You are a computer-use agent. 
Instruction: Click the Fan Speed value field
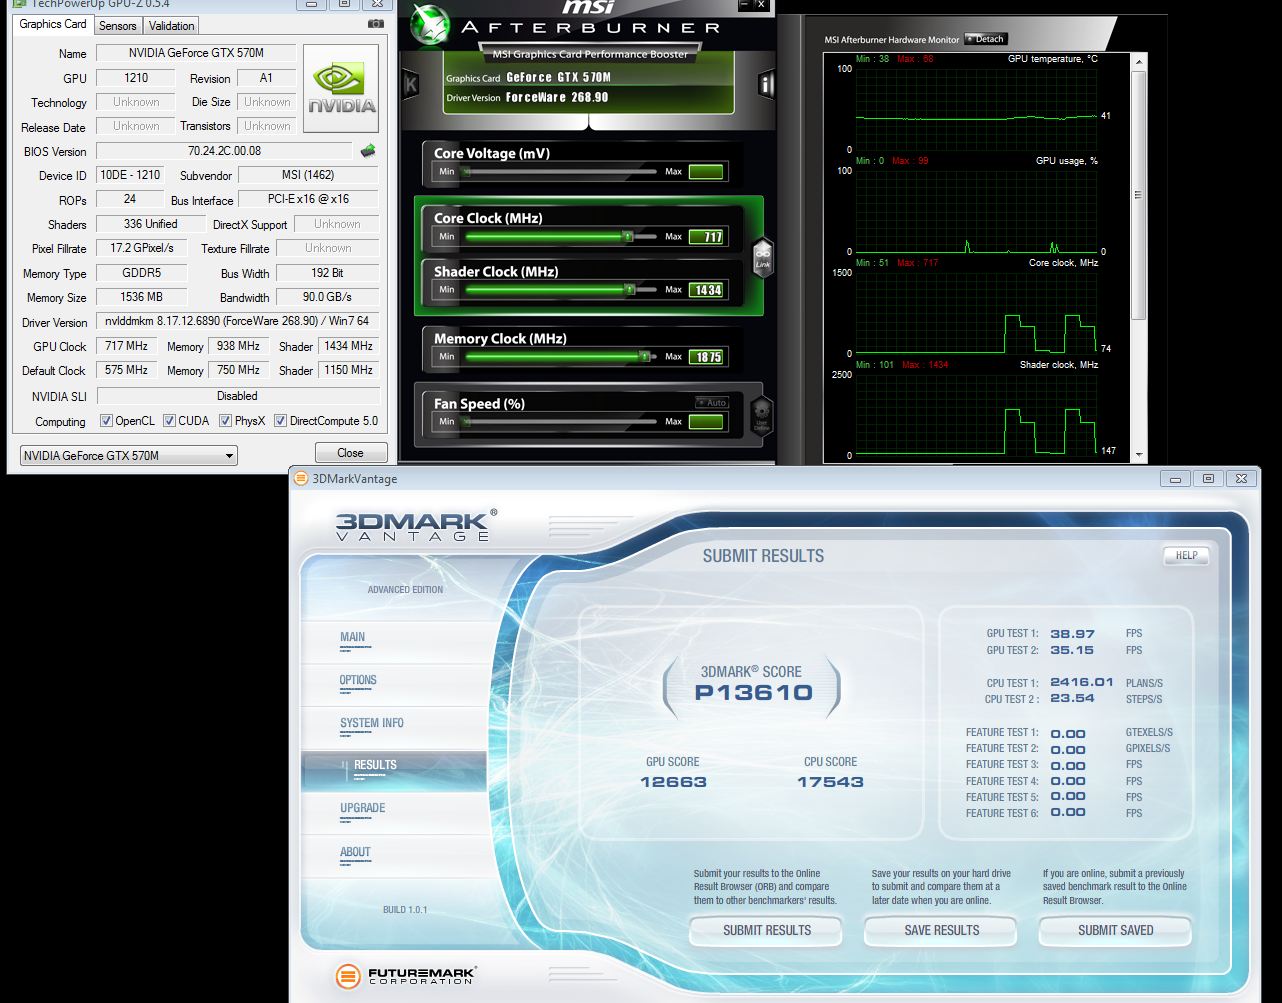(706, 422)
